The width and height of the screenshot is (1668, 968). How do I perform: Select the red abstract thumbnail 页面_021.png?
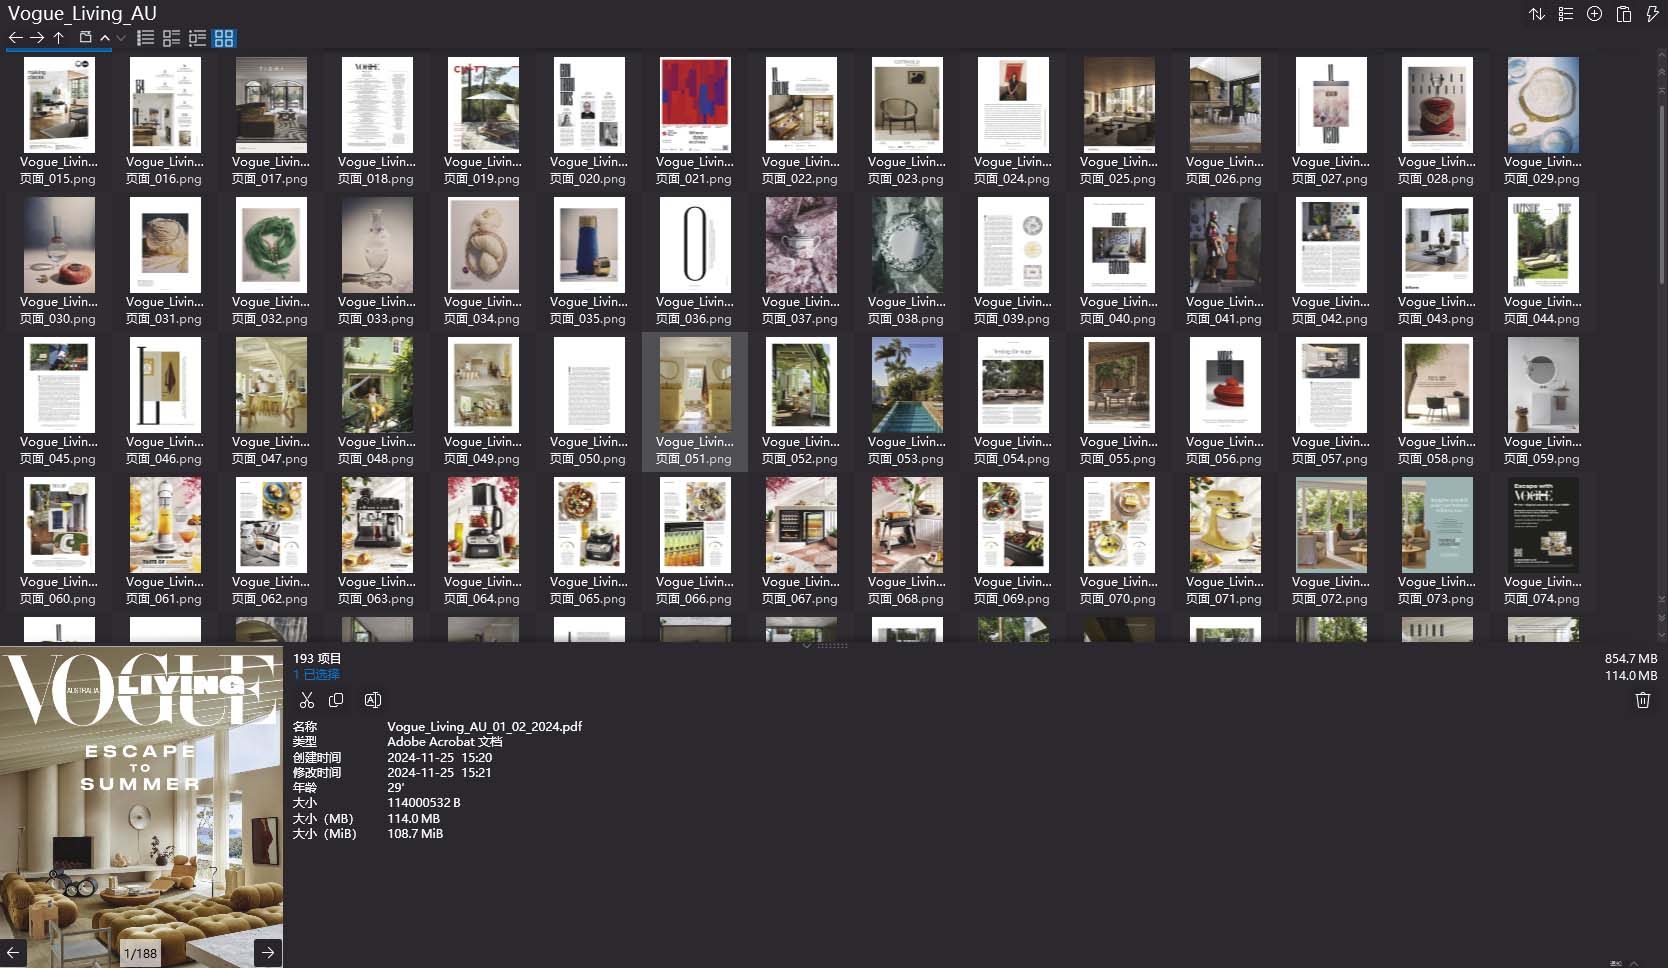coord(695,105)
